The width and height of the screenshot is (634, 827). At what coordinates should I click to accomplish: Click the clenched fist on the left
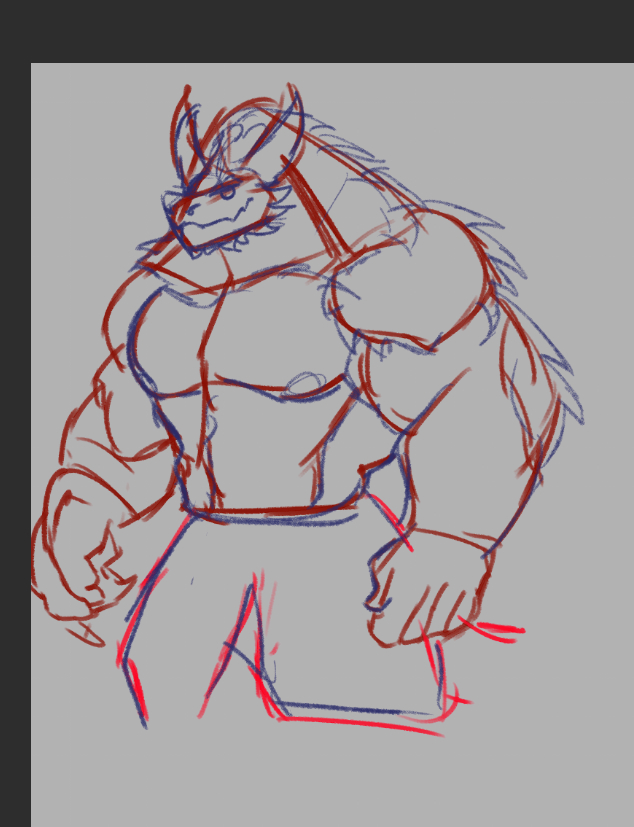click(78, 548)
